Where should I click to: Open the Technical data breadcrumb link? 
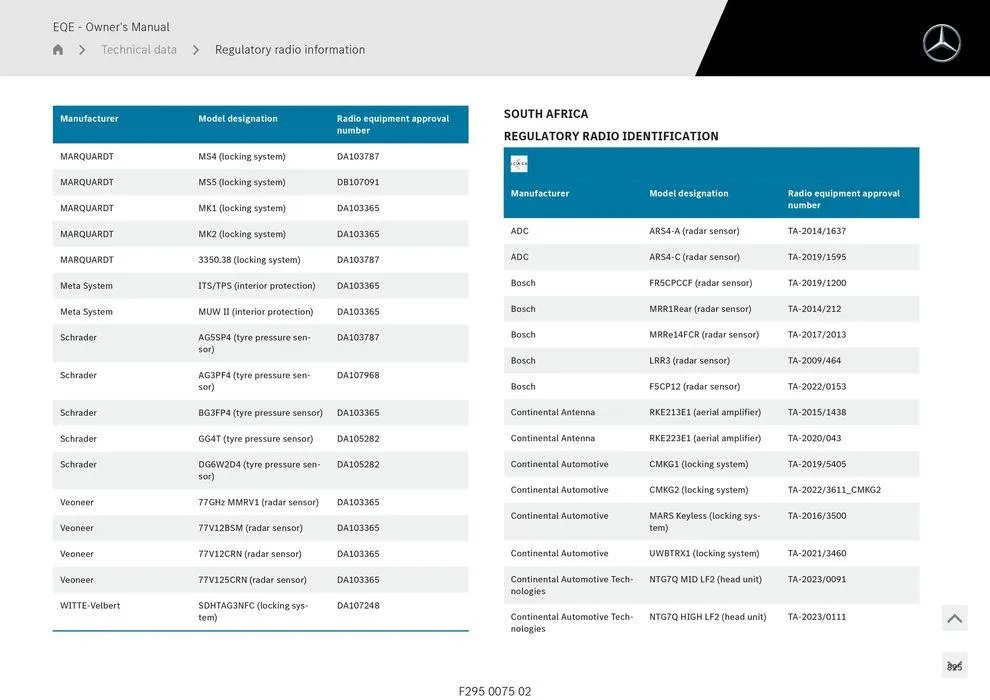139,50
